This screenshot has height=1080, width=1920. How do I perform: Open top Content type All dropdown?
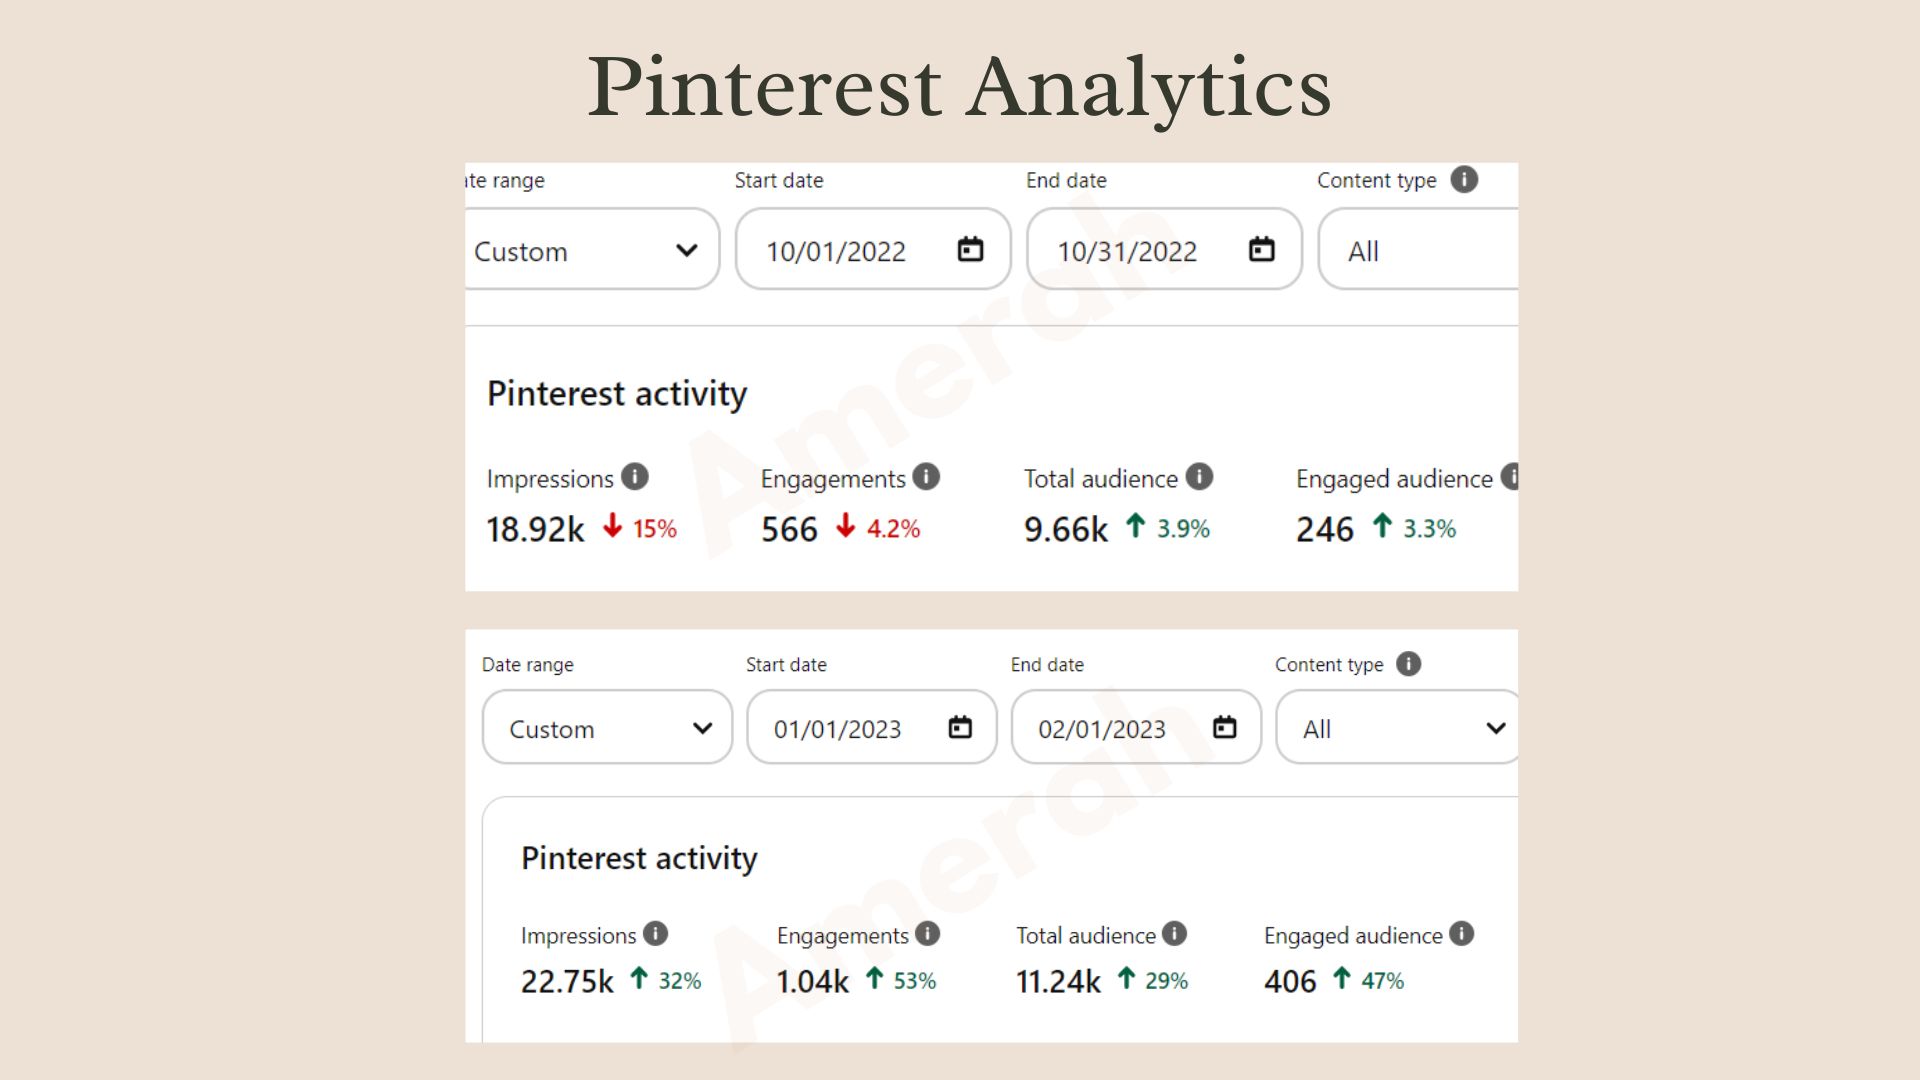[1418, 250]
